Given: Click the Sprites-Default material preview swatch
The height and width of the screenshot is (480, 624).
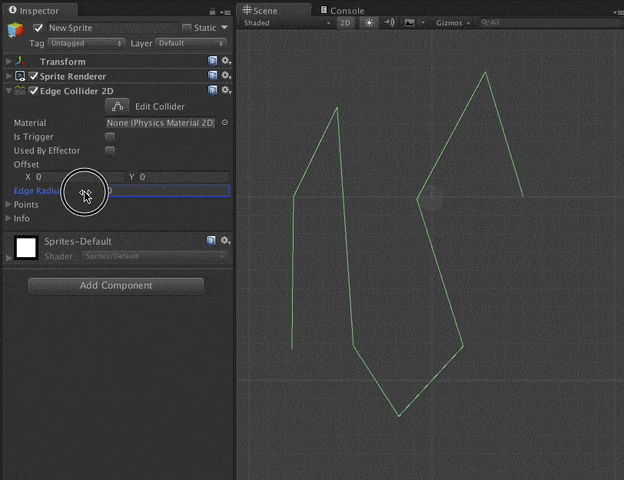Looking at the screenshot, I should (26, 247).
